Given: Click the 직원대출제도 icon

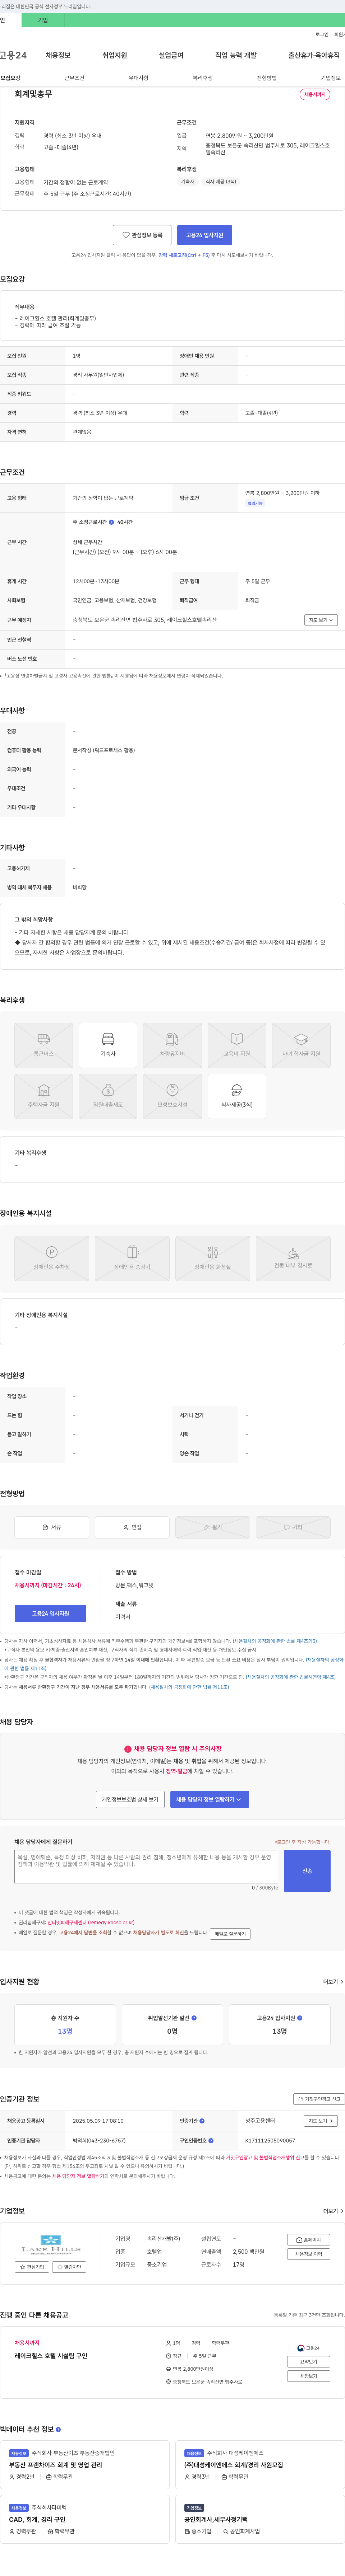Looking at the screenshot, I should (x=108, y=1096).
